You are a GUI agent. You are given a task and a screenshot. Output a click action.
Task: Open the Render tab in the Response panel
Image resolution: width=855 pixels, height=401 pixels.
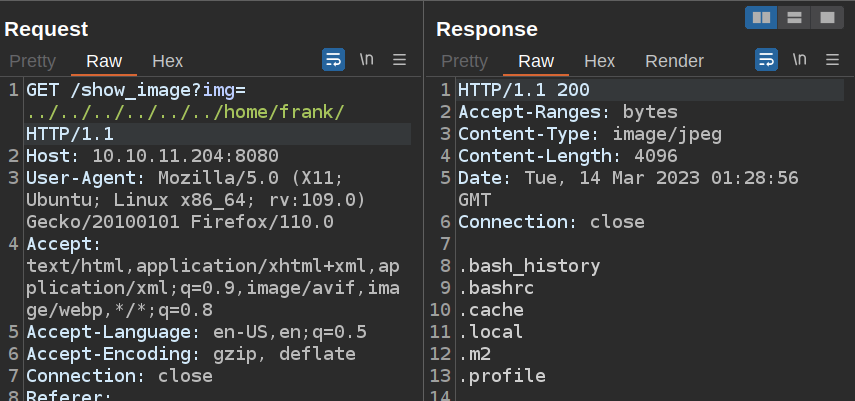(674, 61)
